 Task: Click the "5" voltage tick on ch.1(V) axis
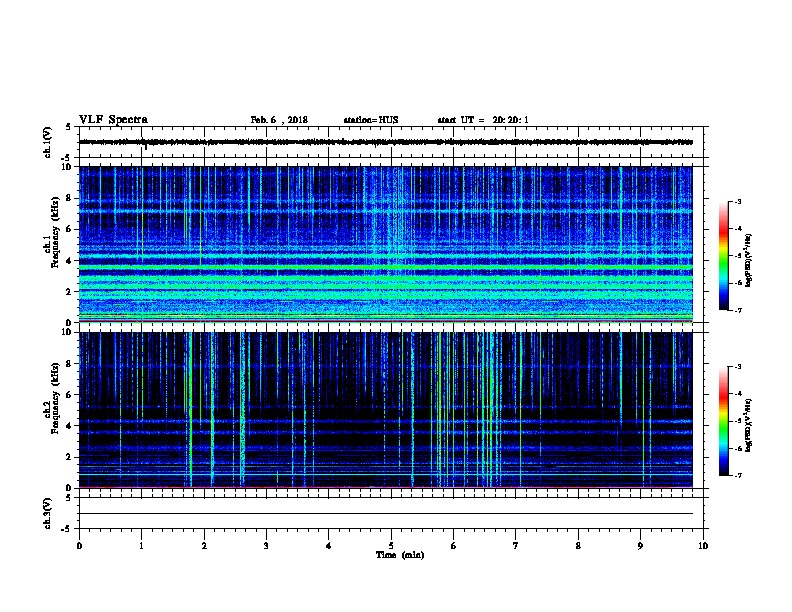click(x=69, y=127)
